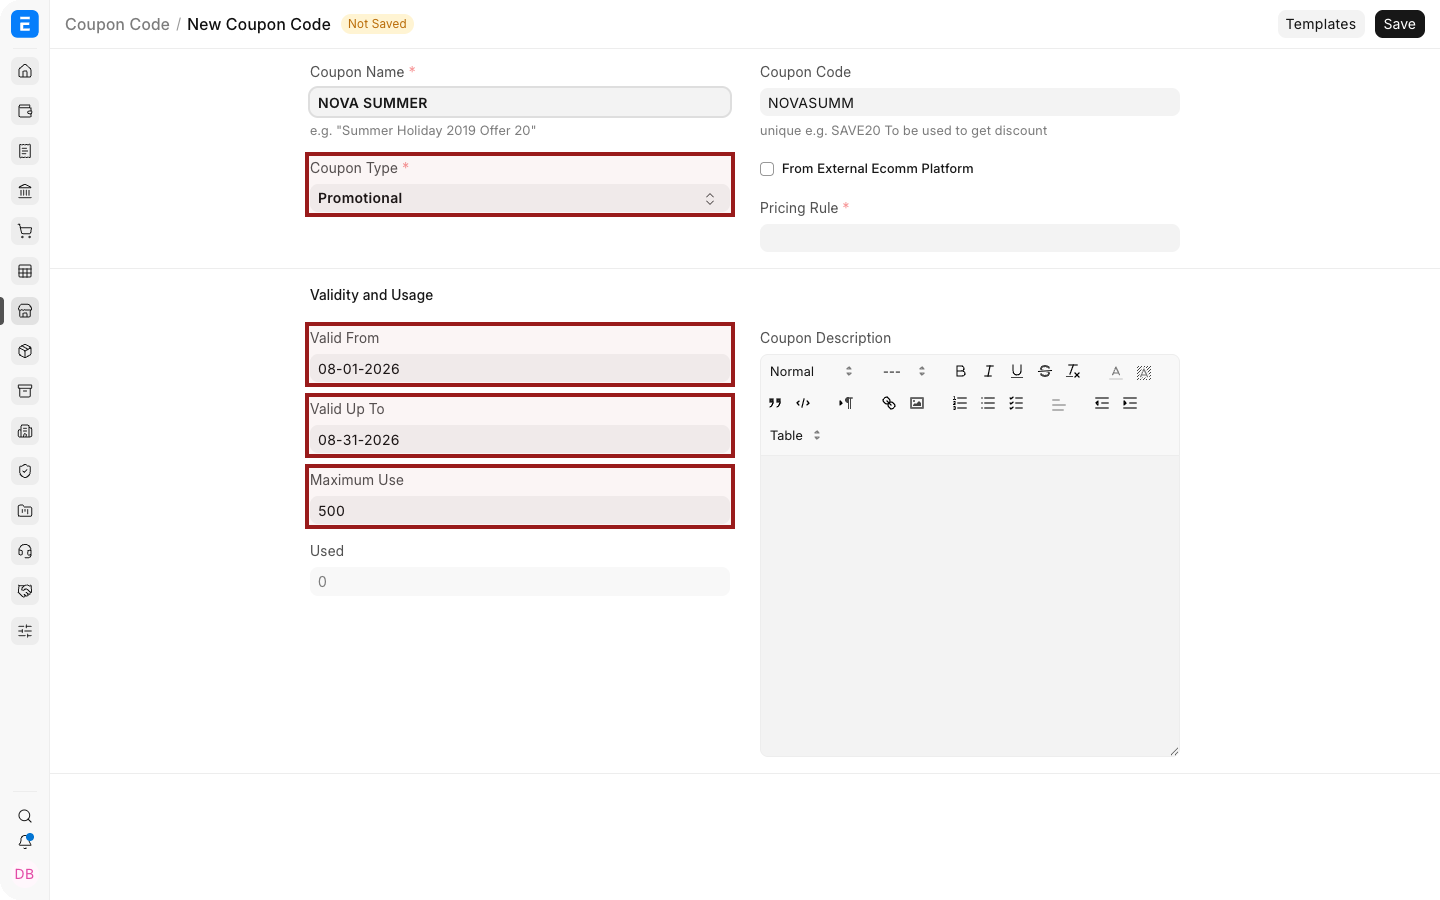
Task: Clear formatting in description editor
Action: tap(1073, 371)
